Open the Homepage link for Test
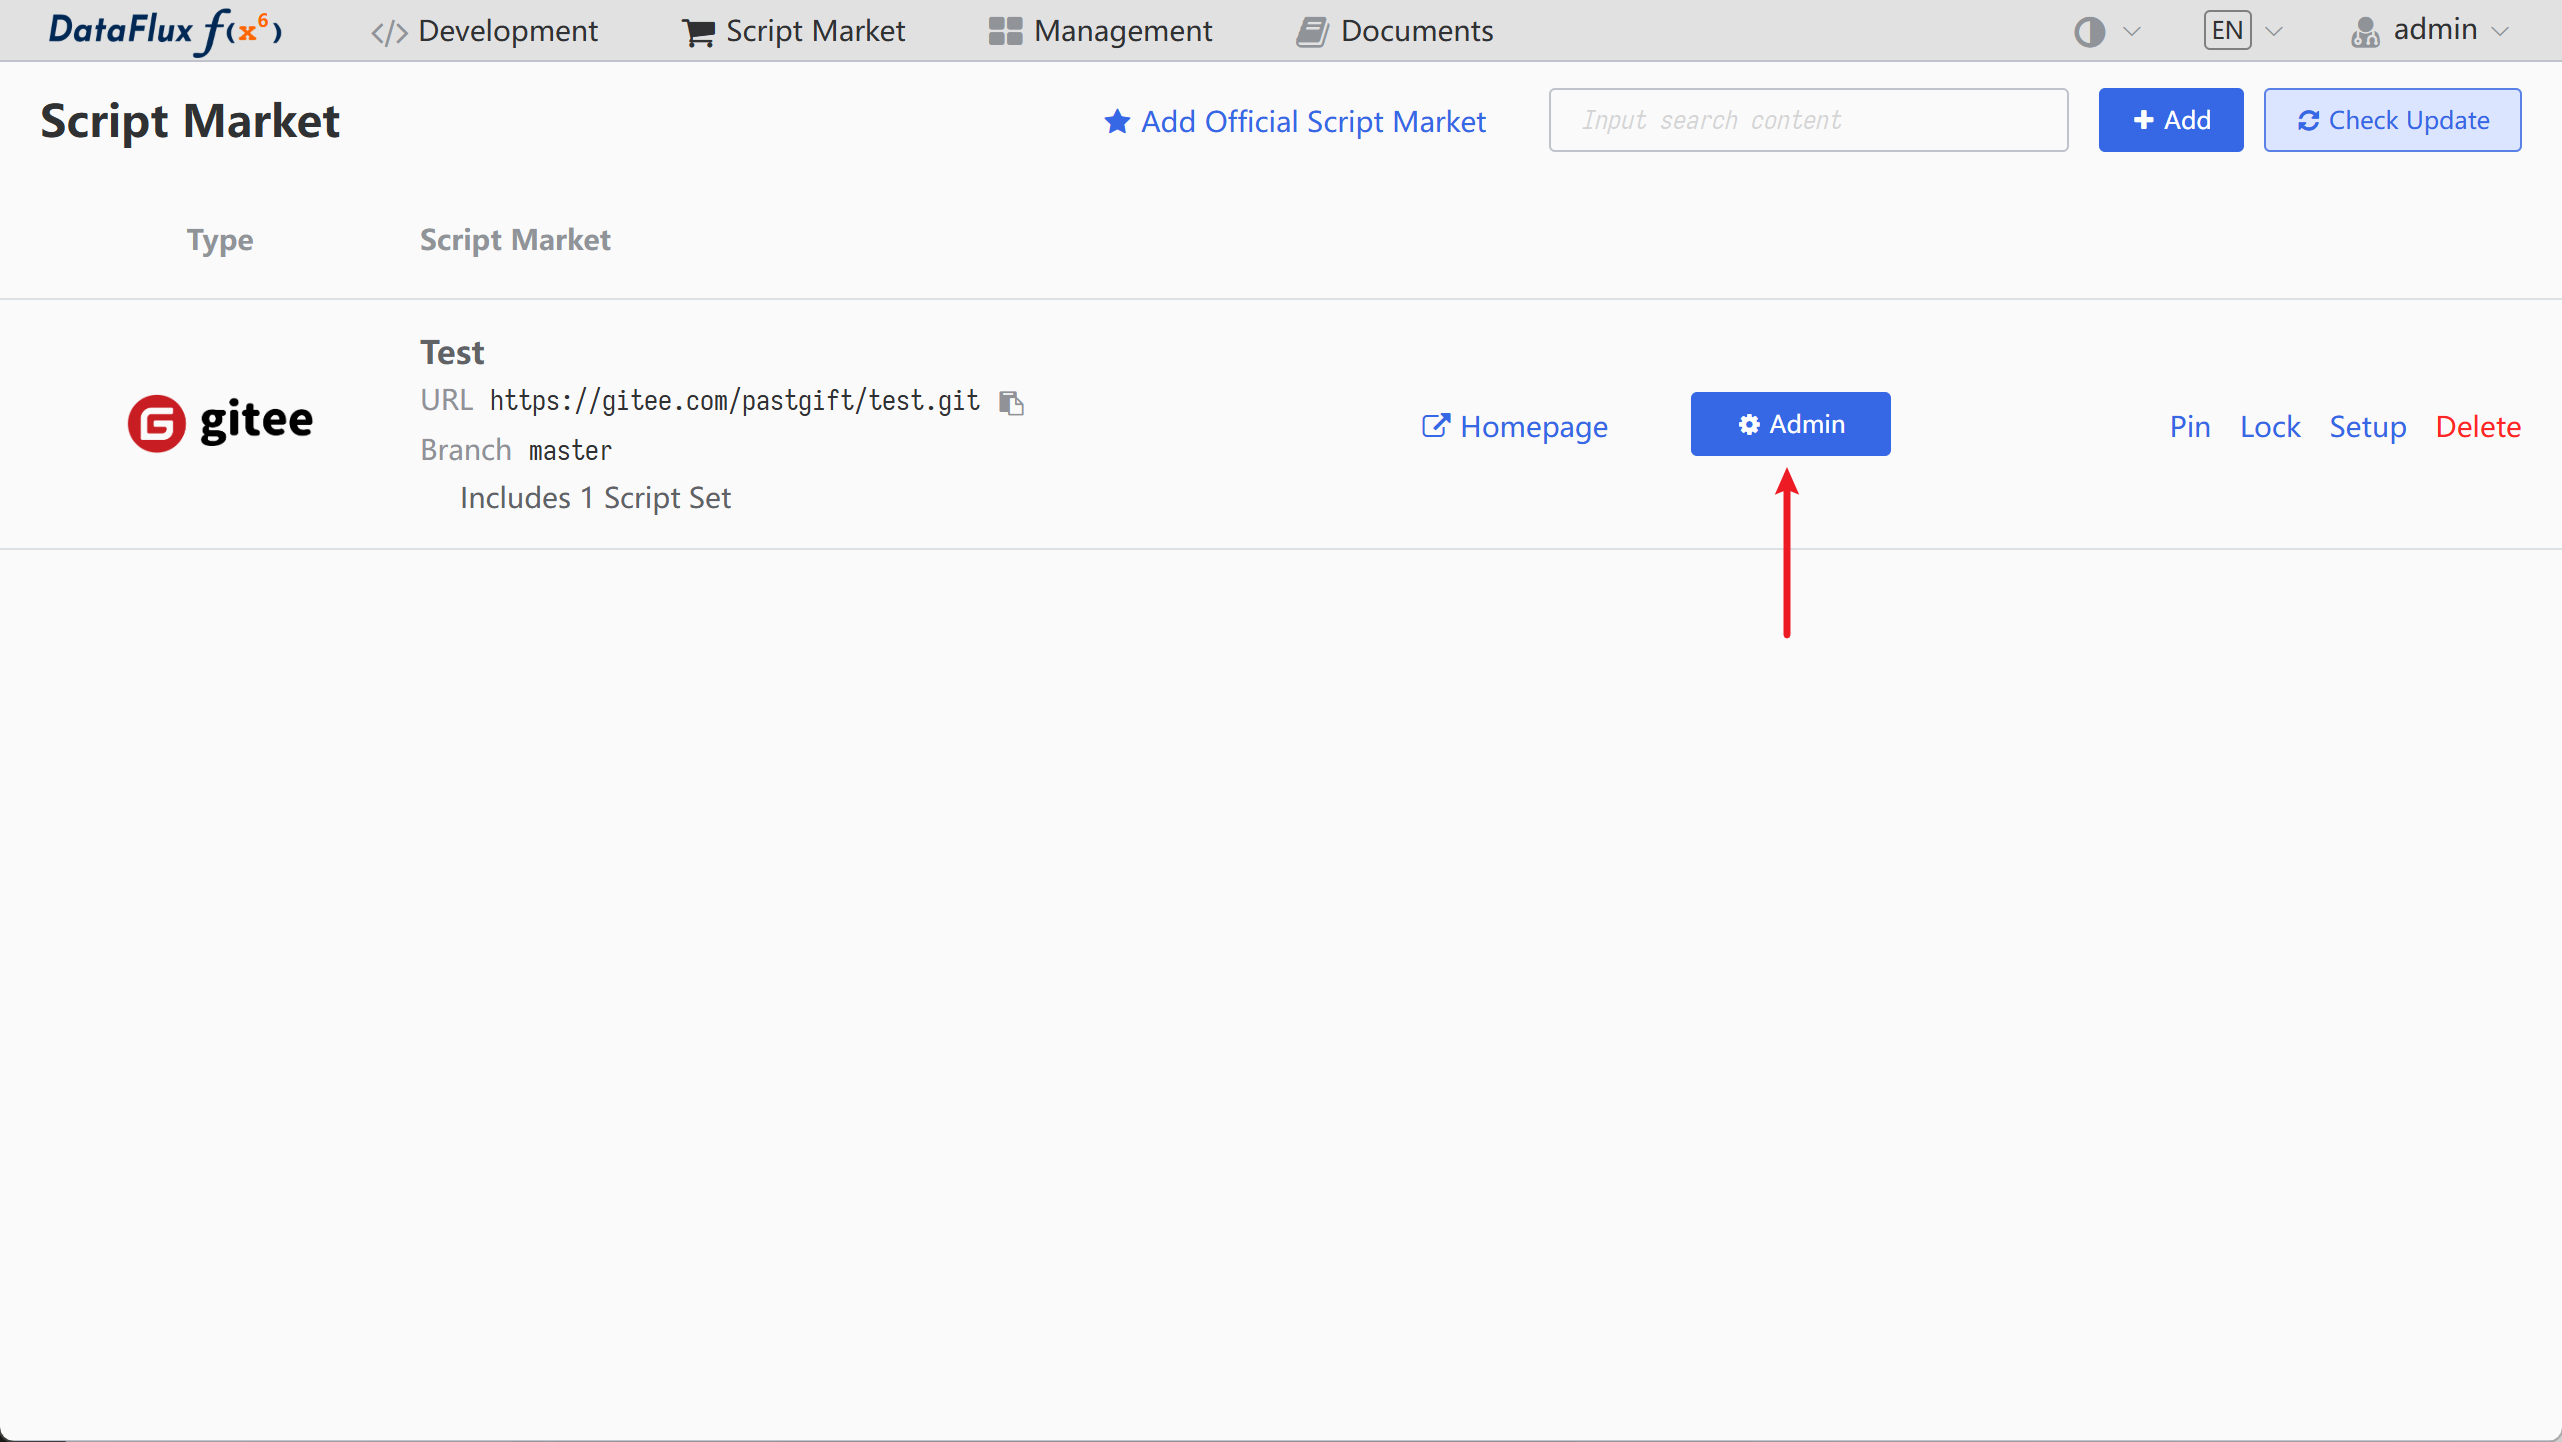The width and height of the screenshot is (2562, 1442). tap(1514, 427)
